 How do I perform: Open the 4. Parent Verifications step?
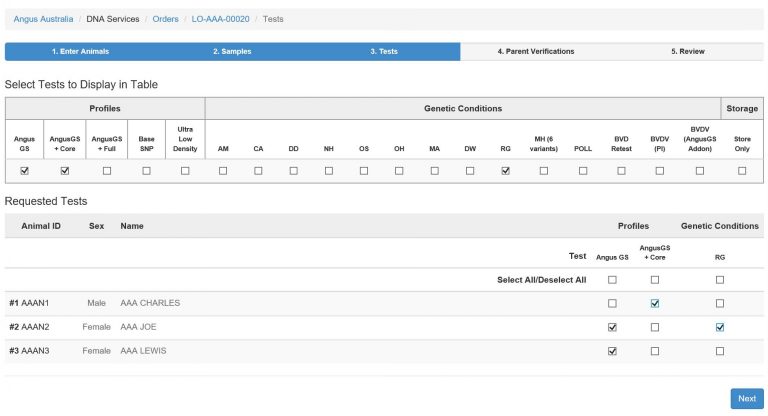(x=536, y=51)
